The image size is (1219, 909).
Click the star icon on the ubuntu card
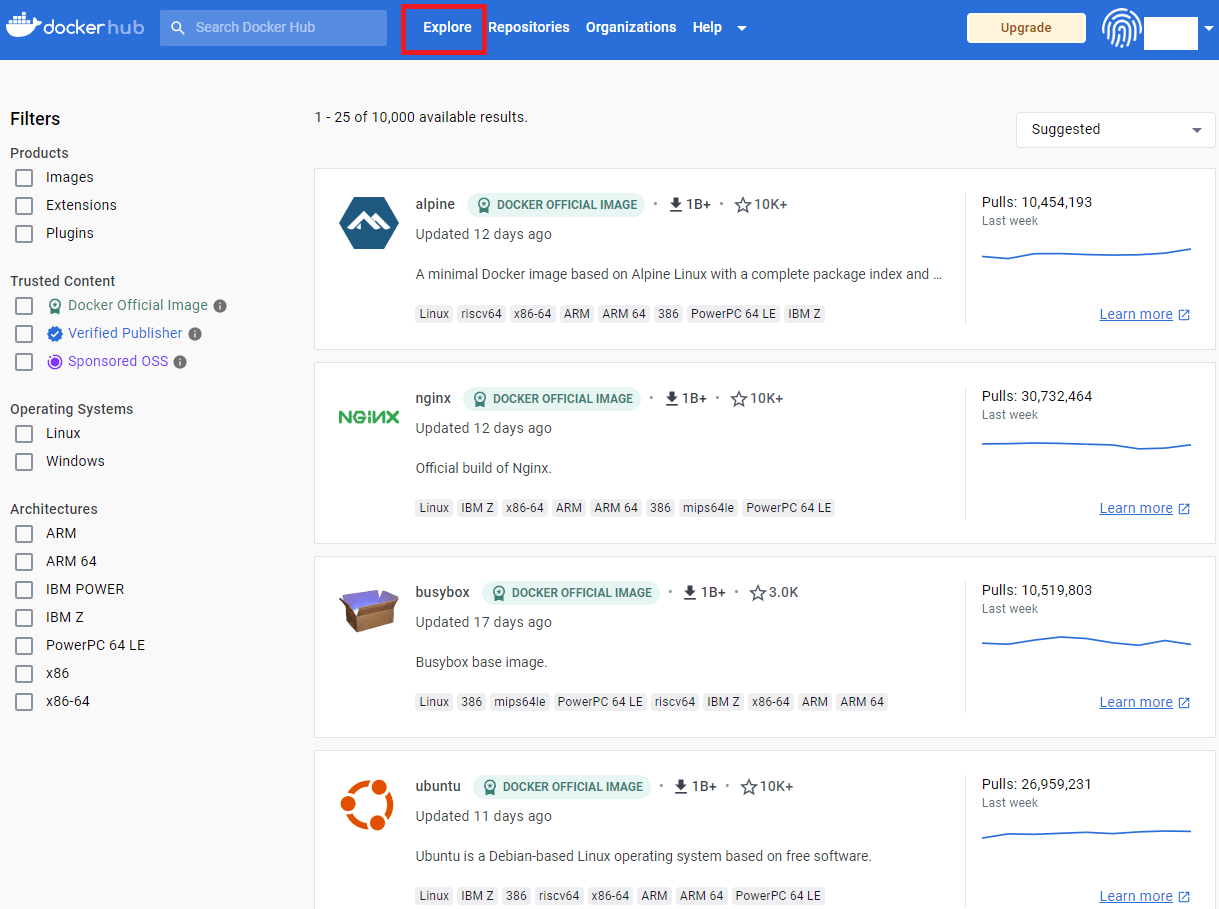(x=749, y=787)
